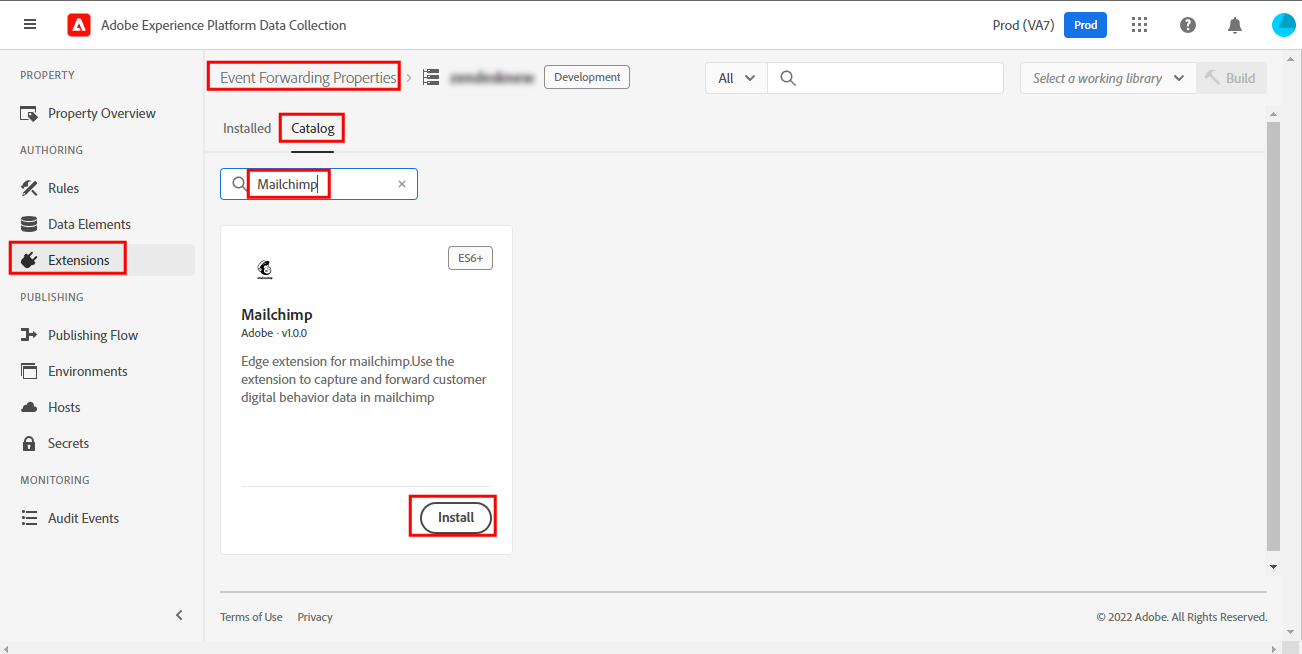Click the Property Overview icon
The image size is (1302, 654).
(x=29, y=114)
